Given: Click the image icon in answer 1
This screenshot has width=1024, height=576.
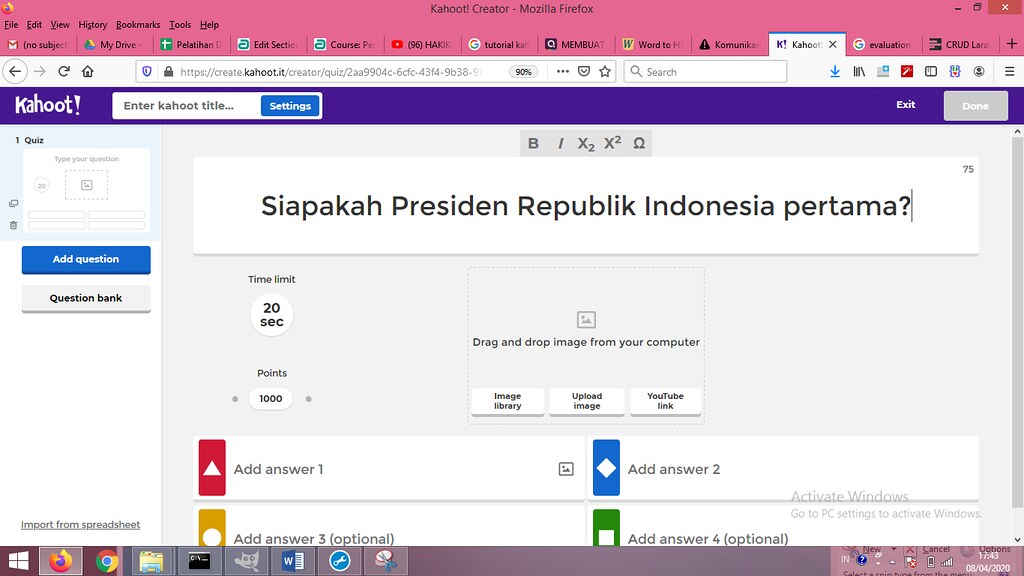Looking at the screenshot, I should click(566, 469).
